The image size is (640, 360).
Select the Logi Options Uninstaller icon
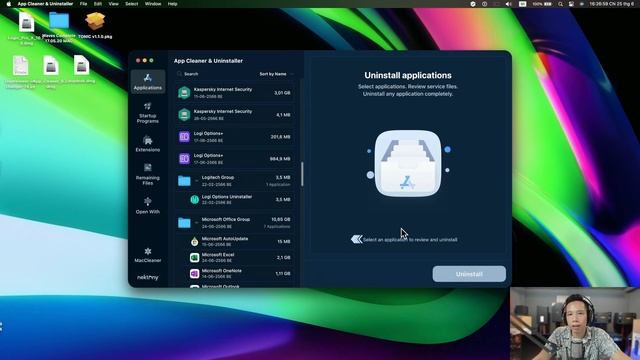tap(195, 200)
